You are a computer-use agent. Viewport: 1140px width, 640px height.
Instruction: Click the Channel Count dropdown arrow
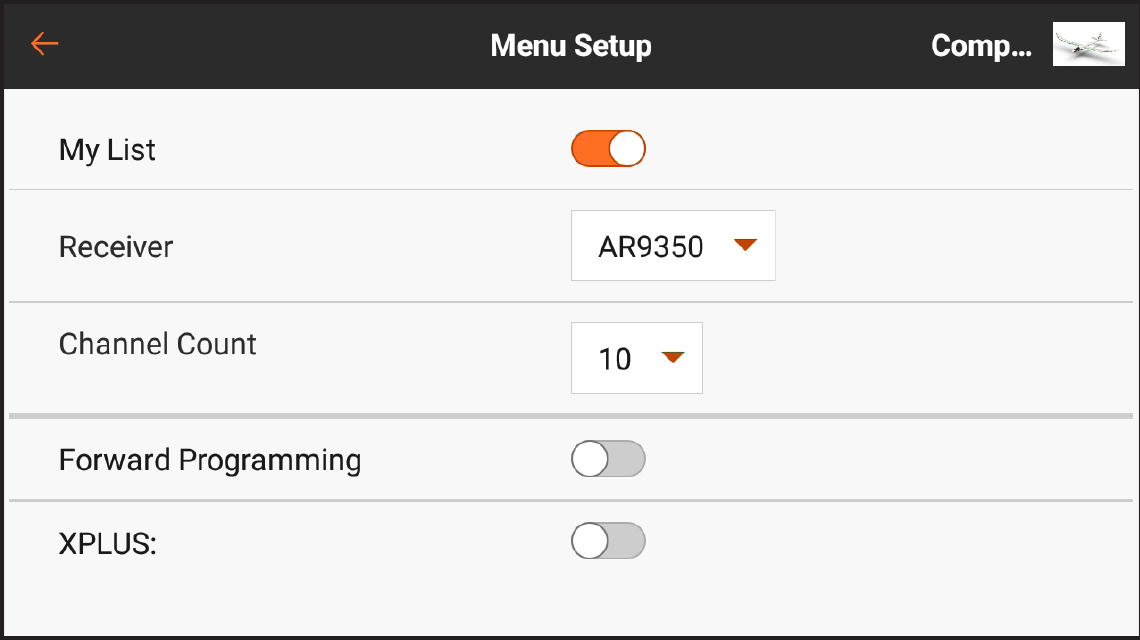(673, 357)
